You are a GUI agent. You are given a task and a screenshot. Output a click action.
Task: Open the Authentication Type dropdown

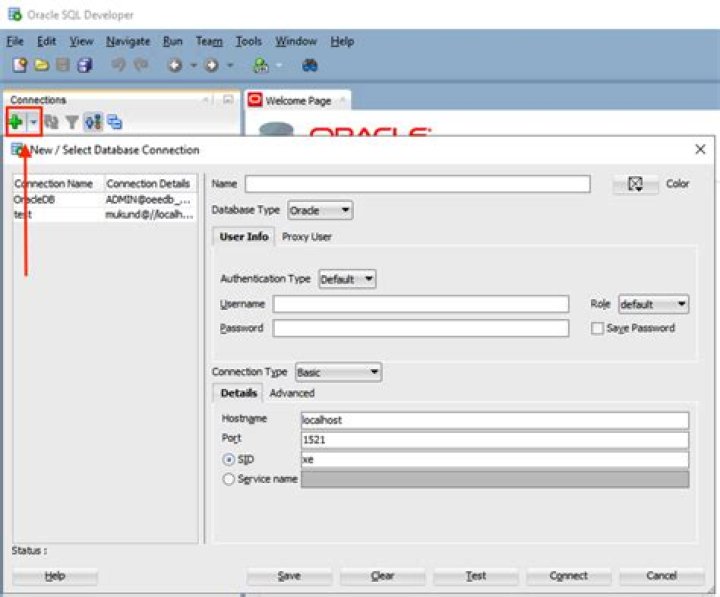pyautogui.click(x=347, y=279)
